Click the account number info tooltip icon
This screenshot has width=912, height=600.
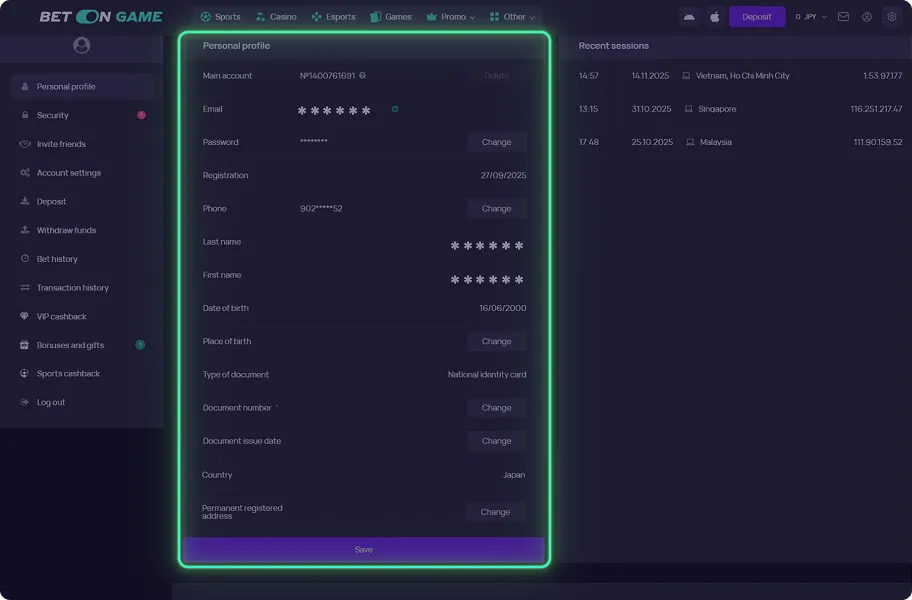point(361,75)
